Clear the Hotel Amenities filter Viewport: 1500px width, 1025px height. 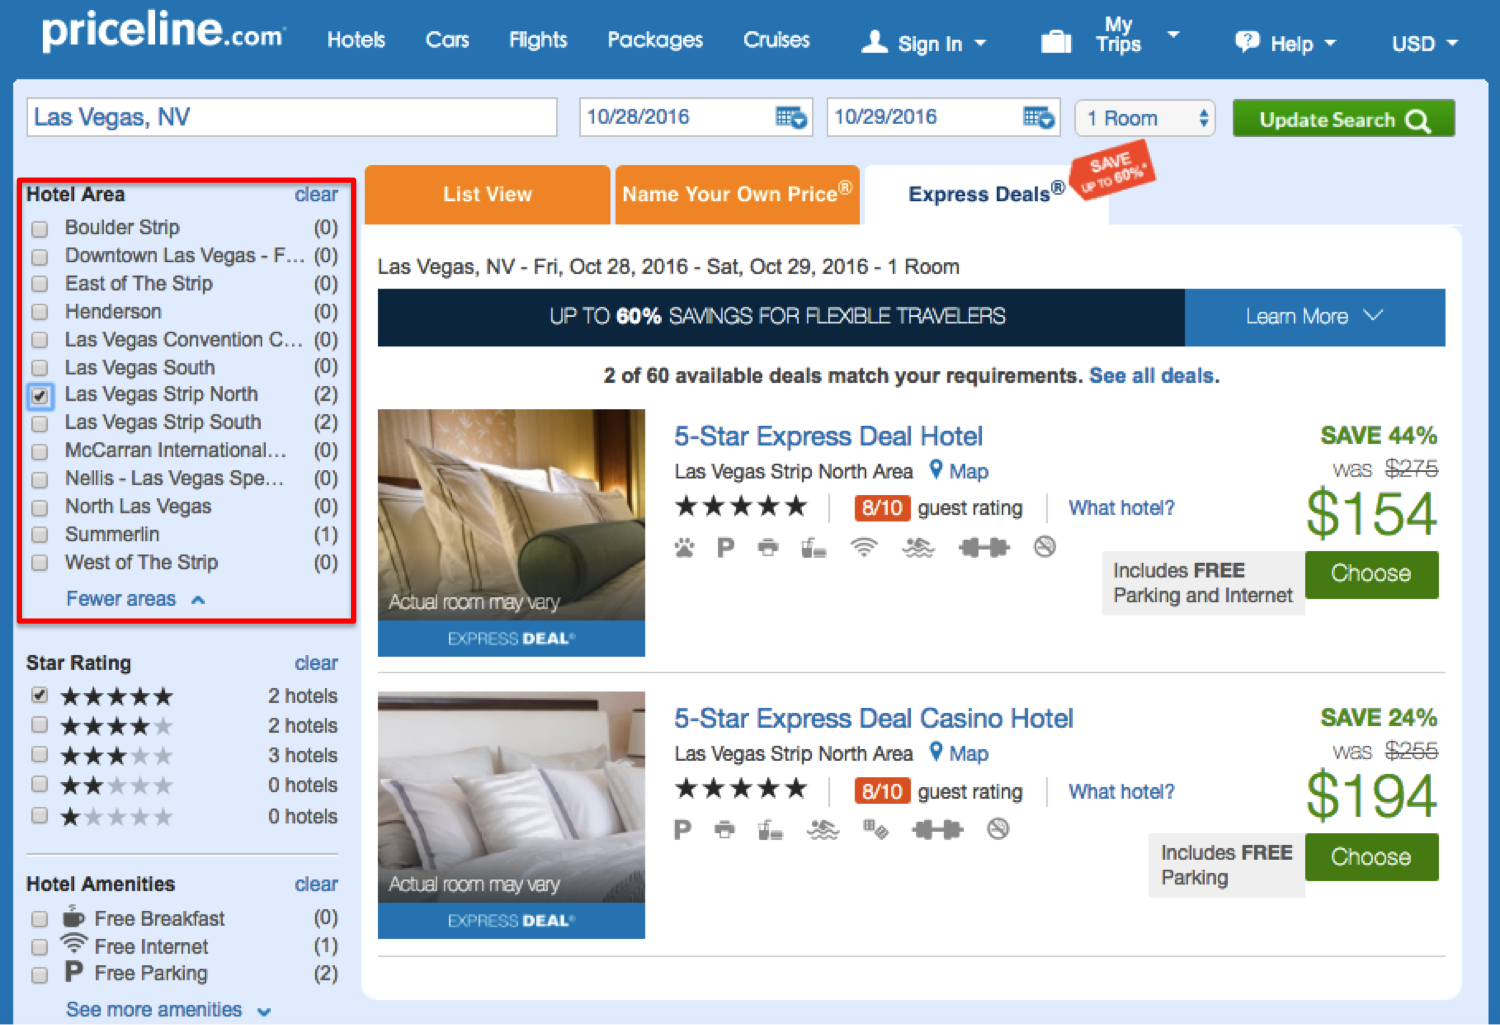pyautogui.click(x=316, y=885)
